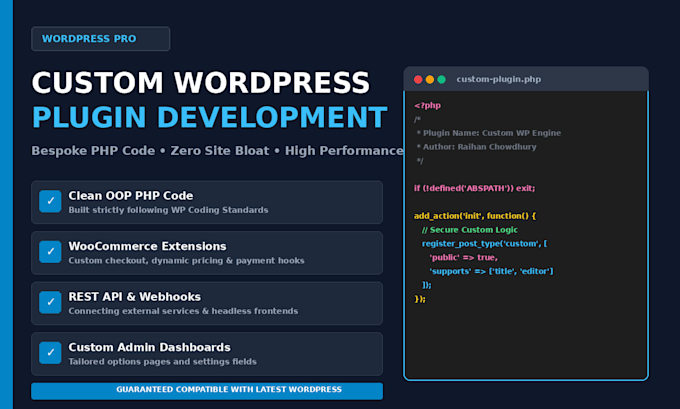Click the Guaranteed Compatible With Latest WordPress banner
This screenshot has height=409, width=680.
(207, 390)
